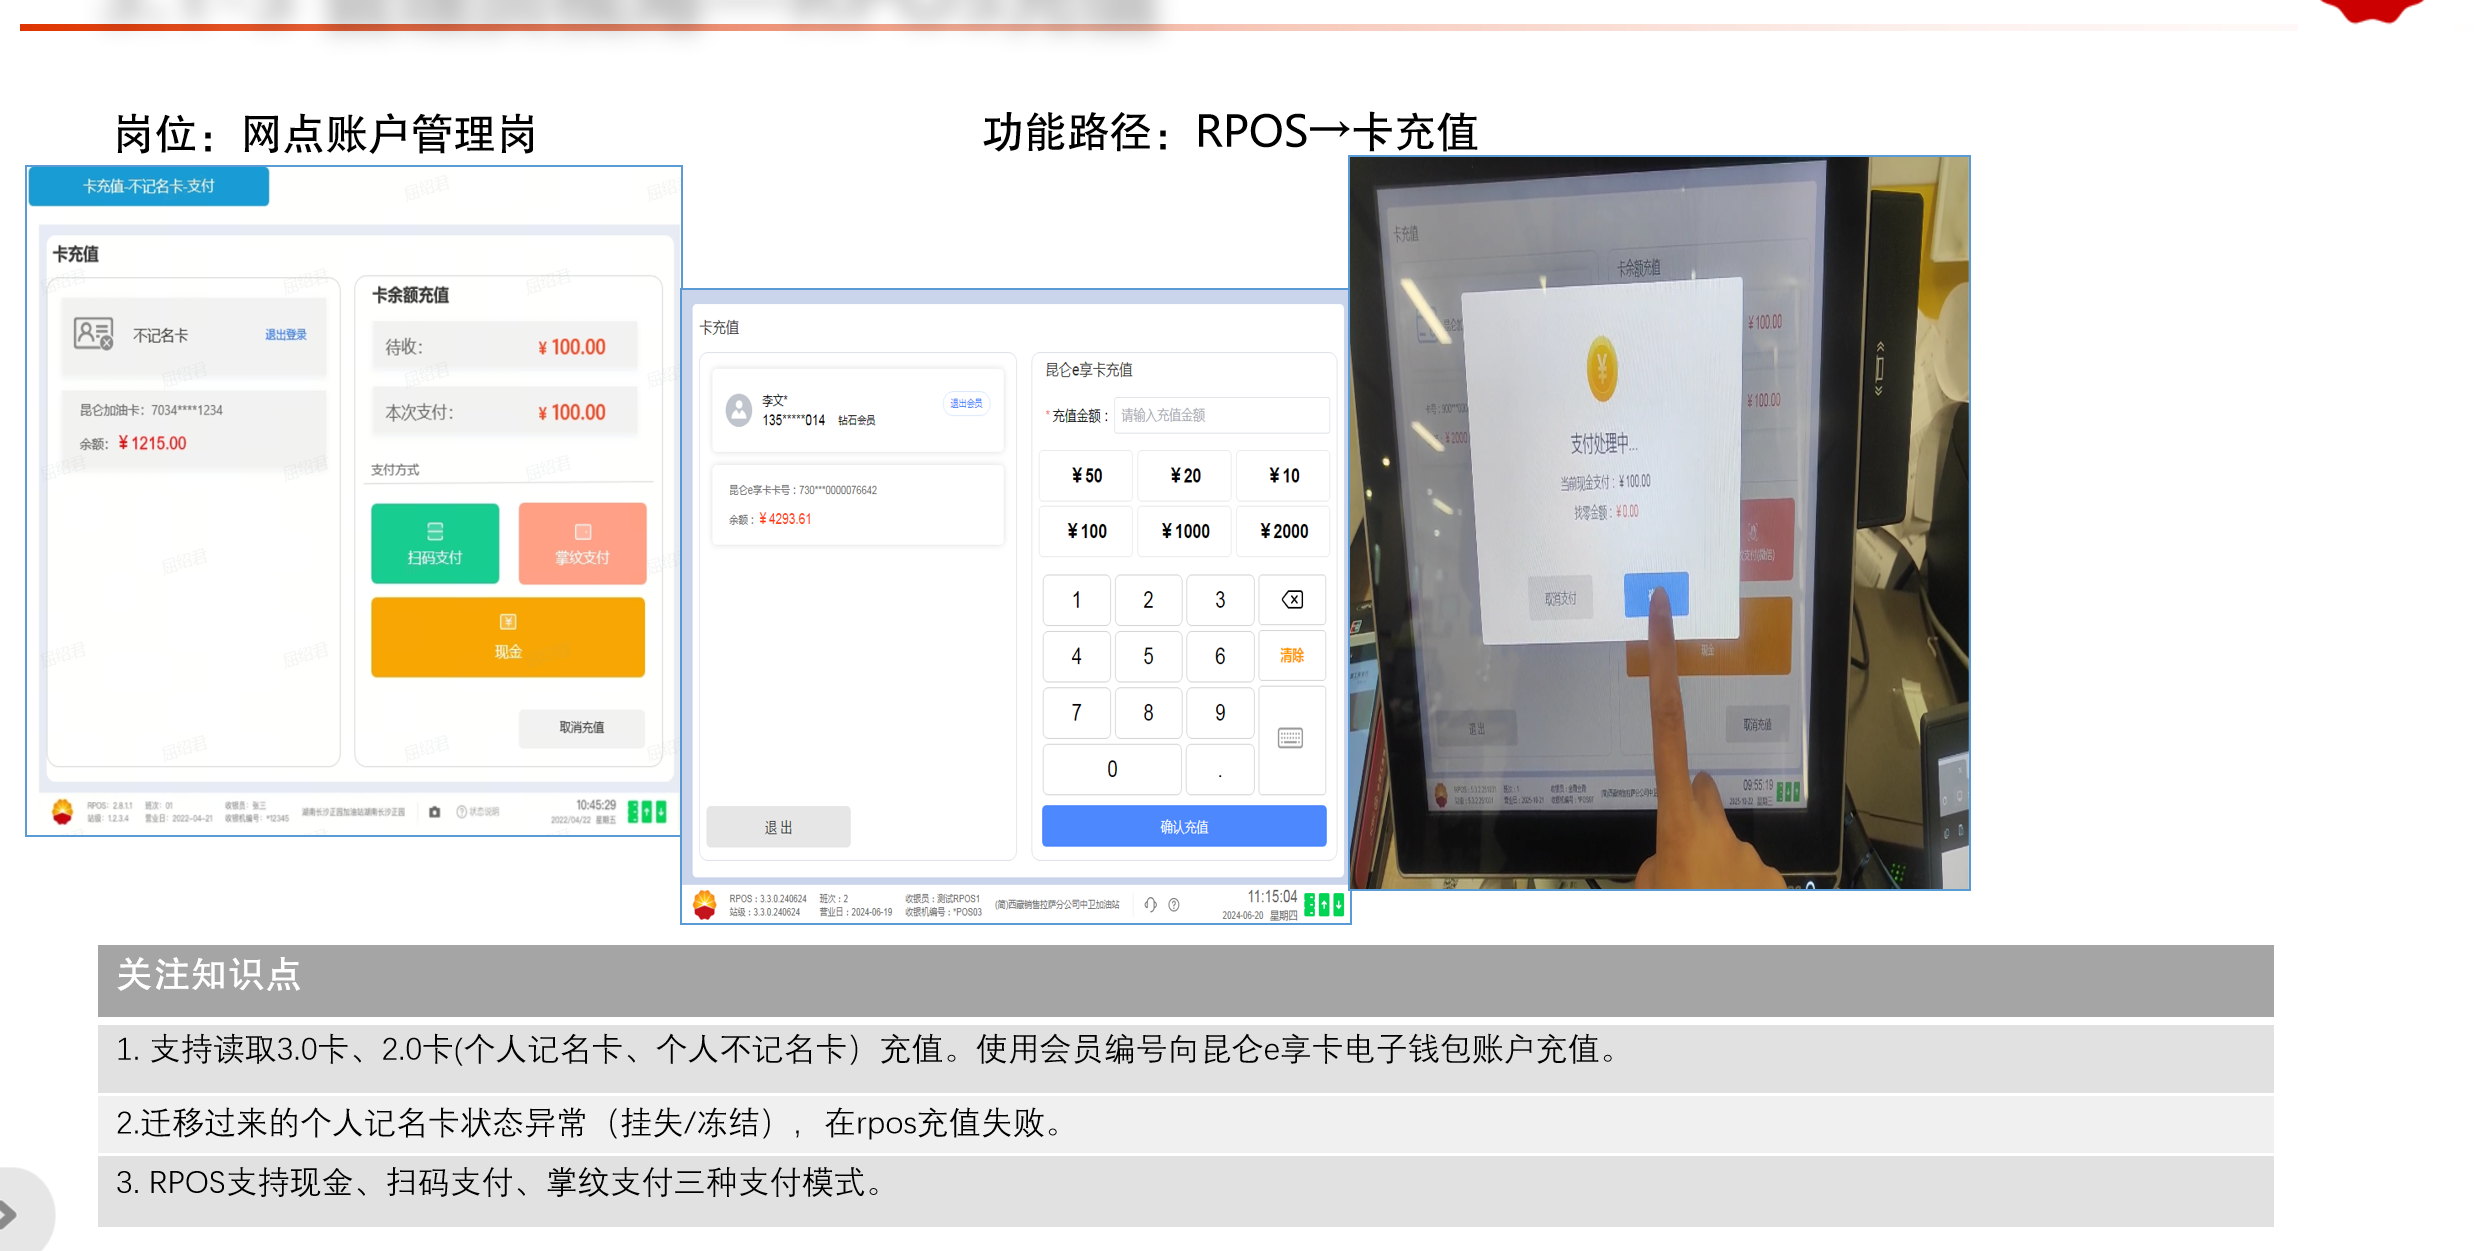
Task: Choose 现金 cash payment option
Action: click(508, 637)
